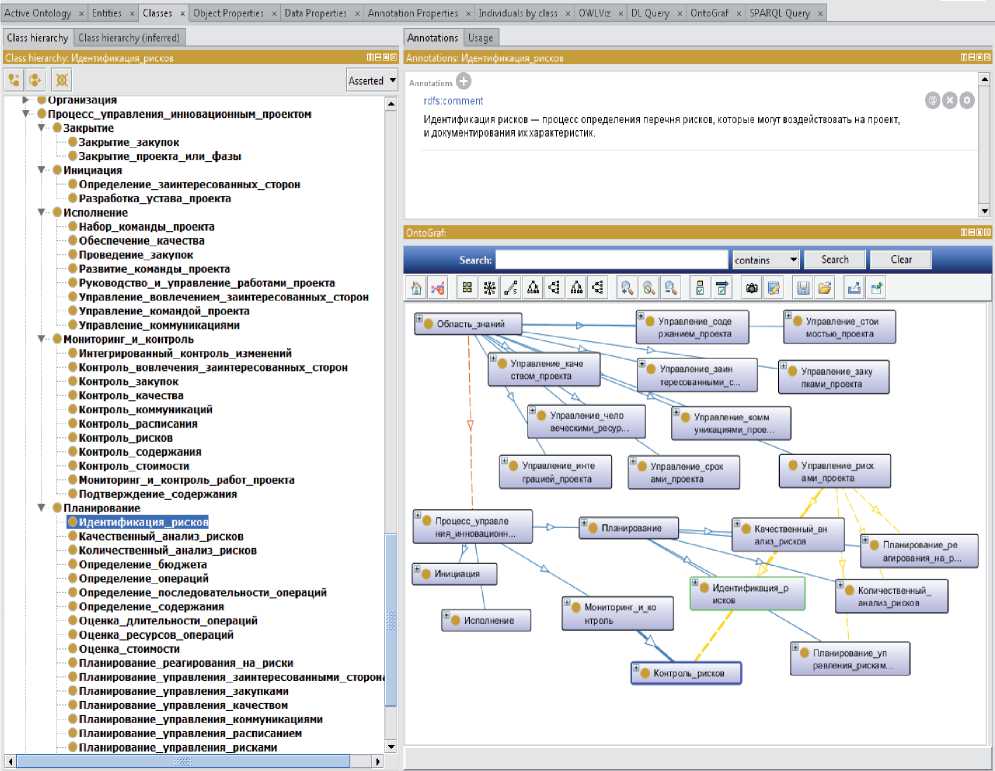Image resolution: width=995 pixels, height=771 pixels.
Task: Add a new annotation with the plus icon
Action: click(x=464, y=81)
